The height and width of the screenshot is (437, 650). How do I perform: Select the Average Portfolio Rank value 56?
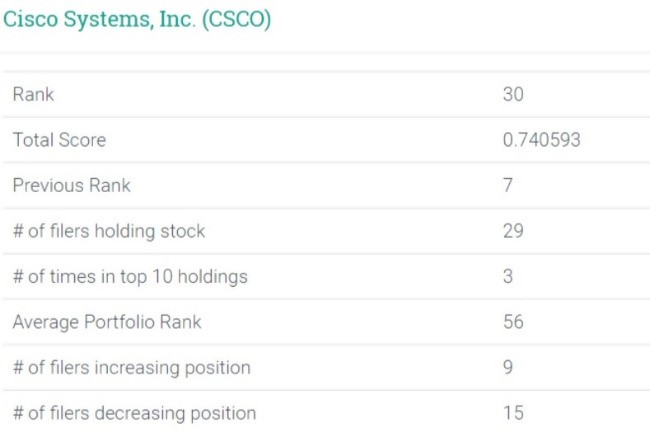click(x=513, y=322)
